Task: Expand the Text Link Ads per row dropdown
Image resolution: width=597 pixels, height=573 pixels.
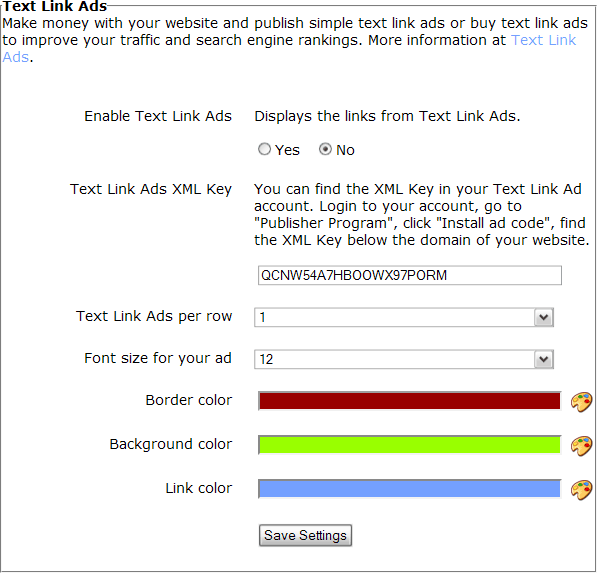Action: [404, 317]
